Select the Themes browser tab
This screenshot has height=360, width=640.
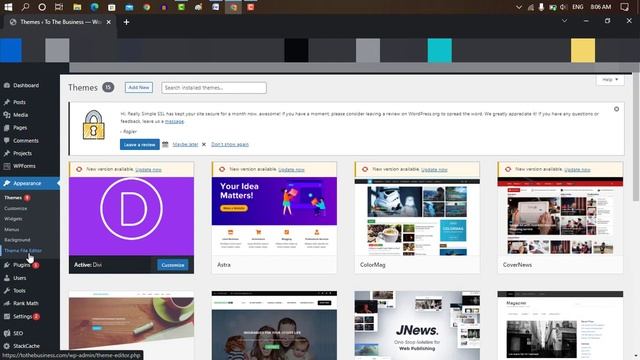(61, 22)
